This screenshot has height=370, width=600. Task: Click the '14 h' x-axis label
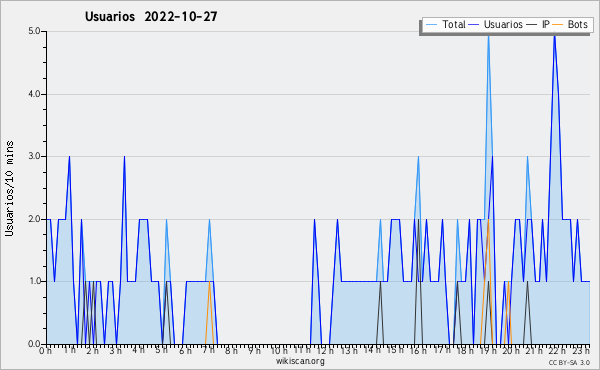372,350
